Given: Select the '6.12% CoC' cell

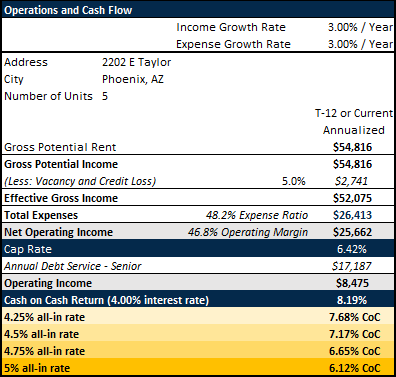Looking at the screenshot, I should point(355,368).
